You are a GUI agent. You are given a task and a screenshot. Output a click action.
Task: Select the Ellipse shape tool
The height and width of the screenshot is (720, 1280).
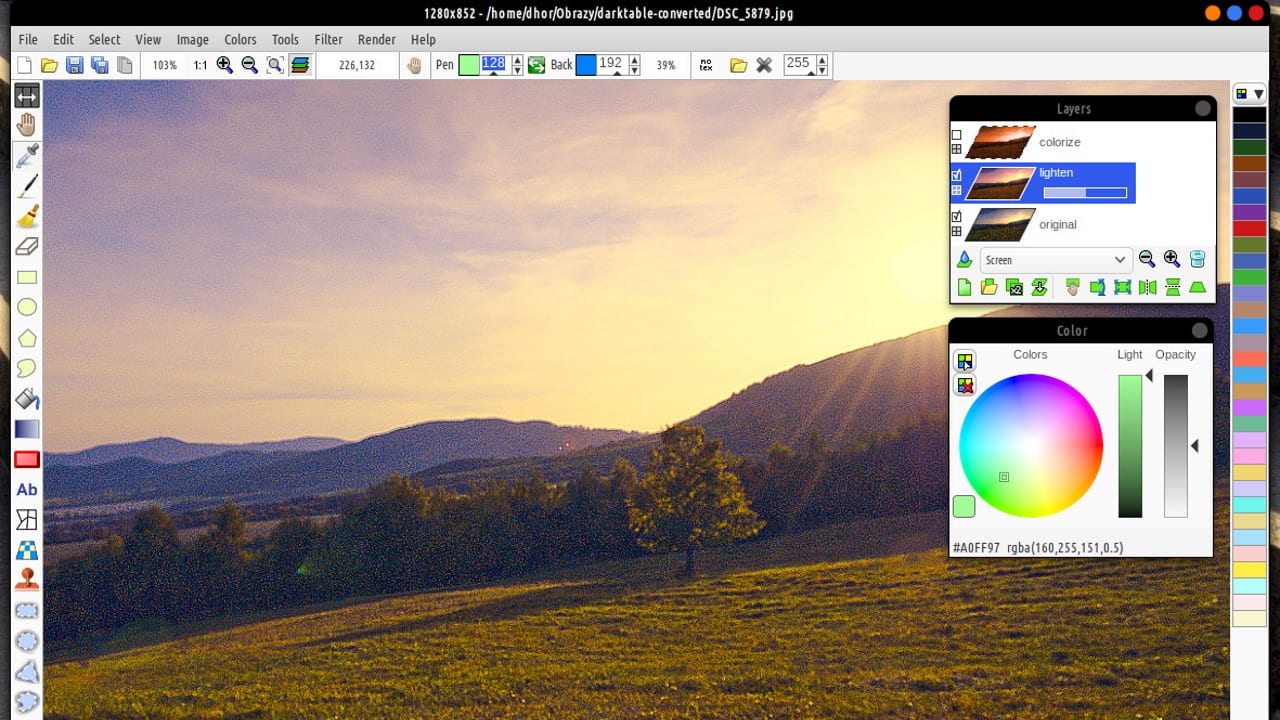pyautogui.click(x=27, y=307)
